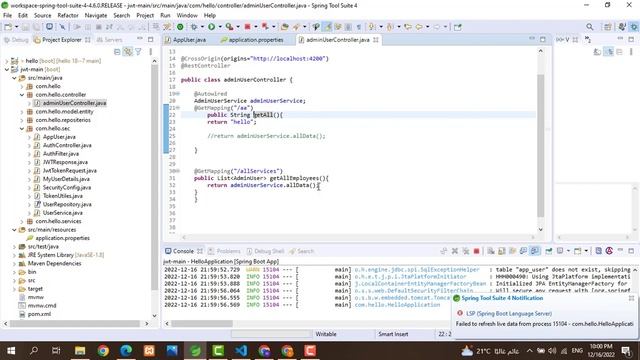
Task: Click the red Stop icon in main toolbar
Action: point(247,27)
